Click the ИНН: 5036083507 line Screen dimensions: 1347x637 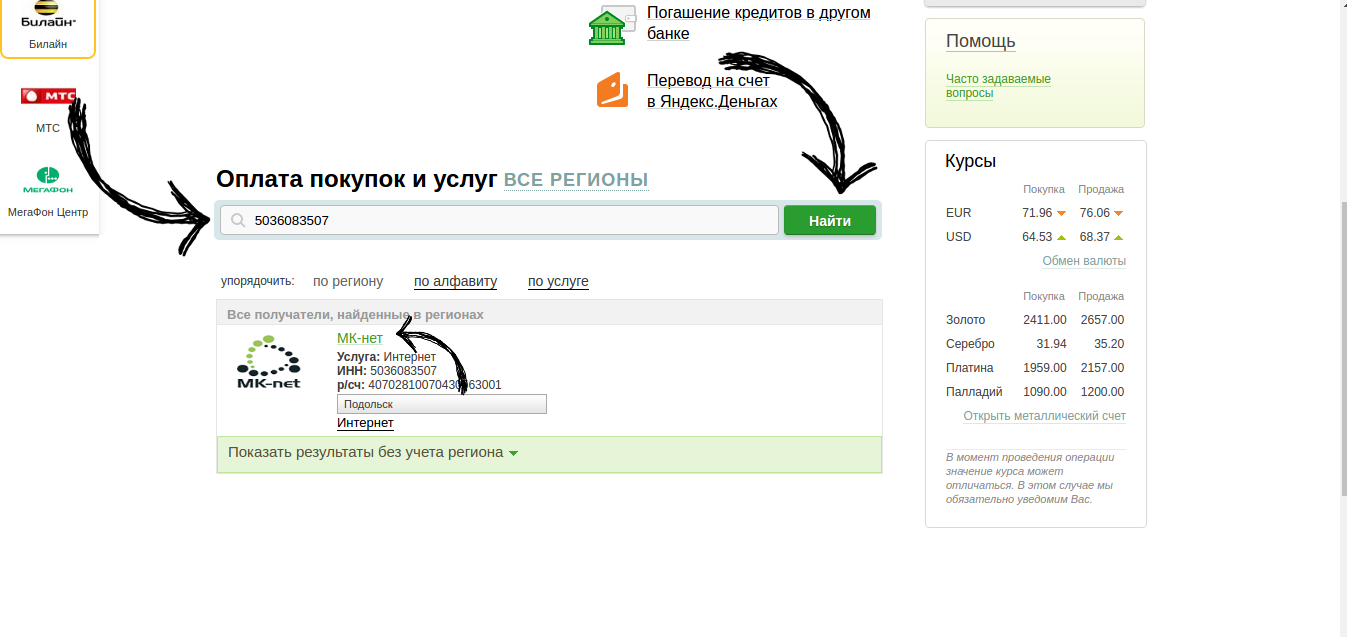pyautogui.click(x=387, y=370)
